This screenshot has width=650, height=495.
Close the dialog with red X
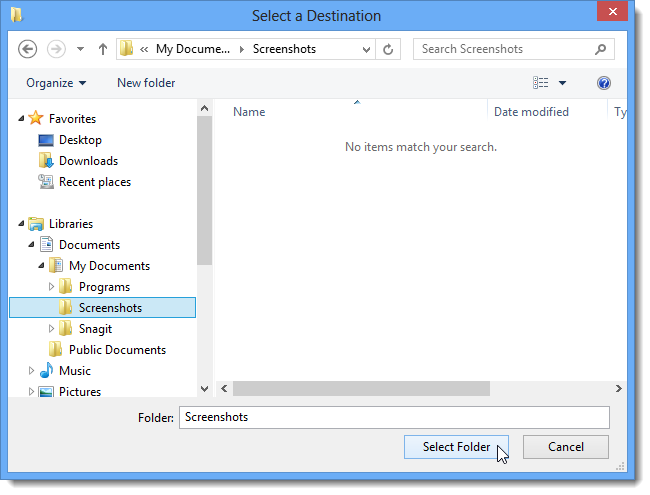coord(612,11)
